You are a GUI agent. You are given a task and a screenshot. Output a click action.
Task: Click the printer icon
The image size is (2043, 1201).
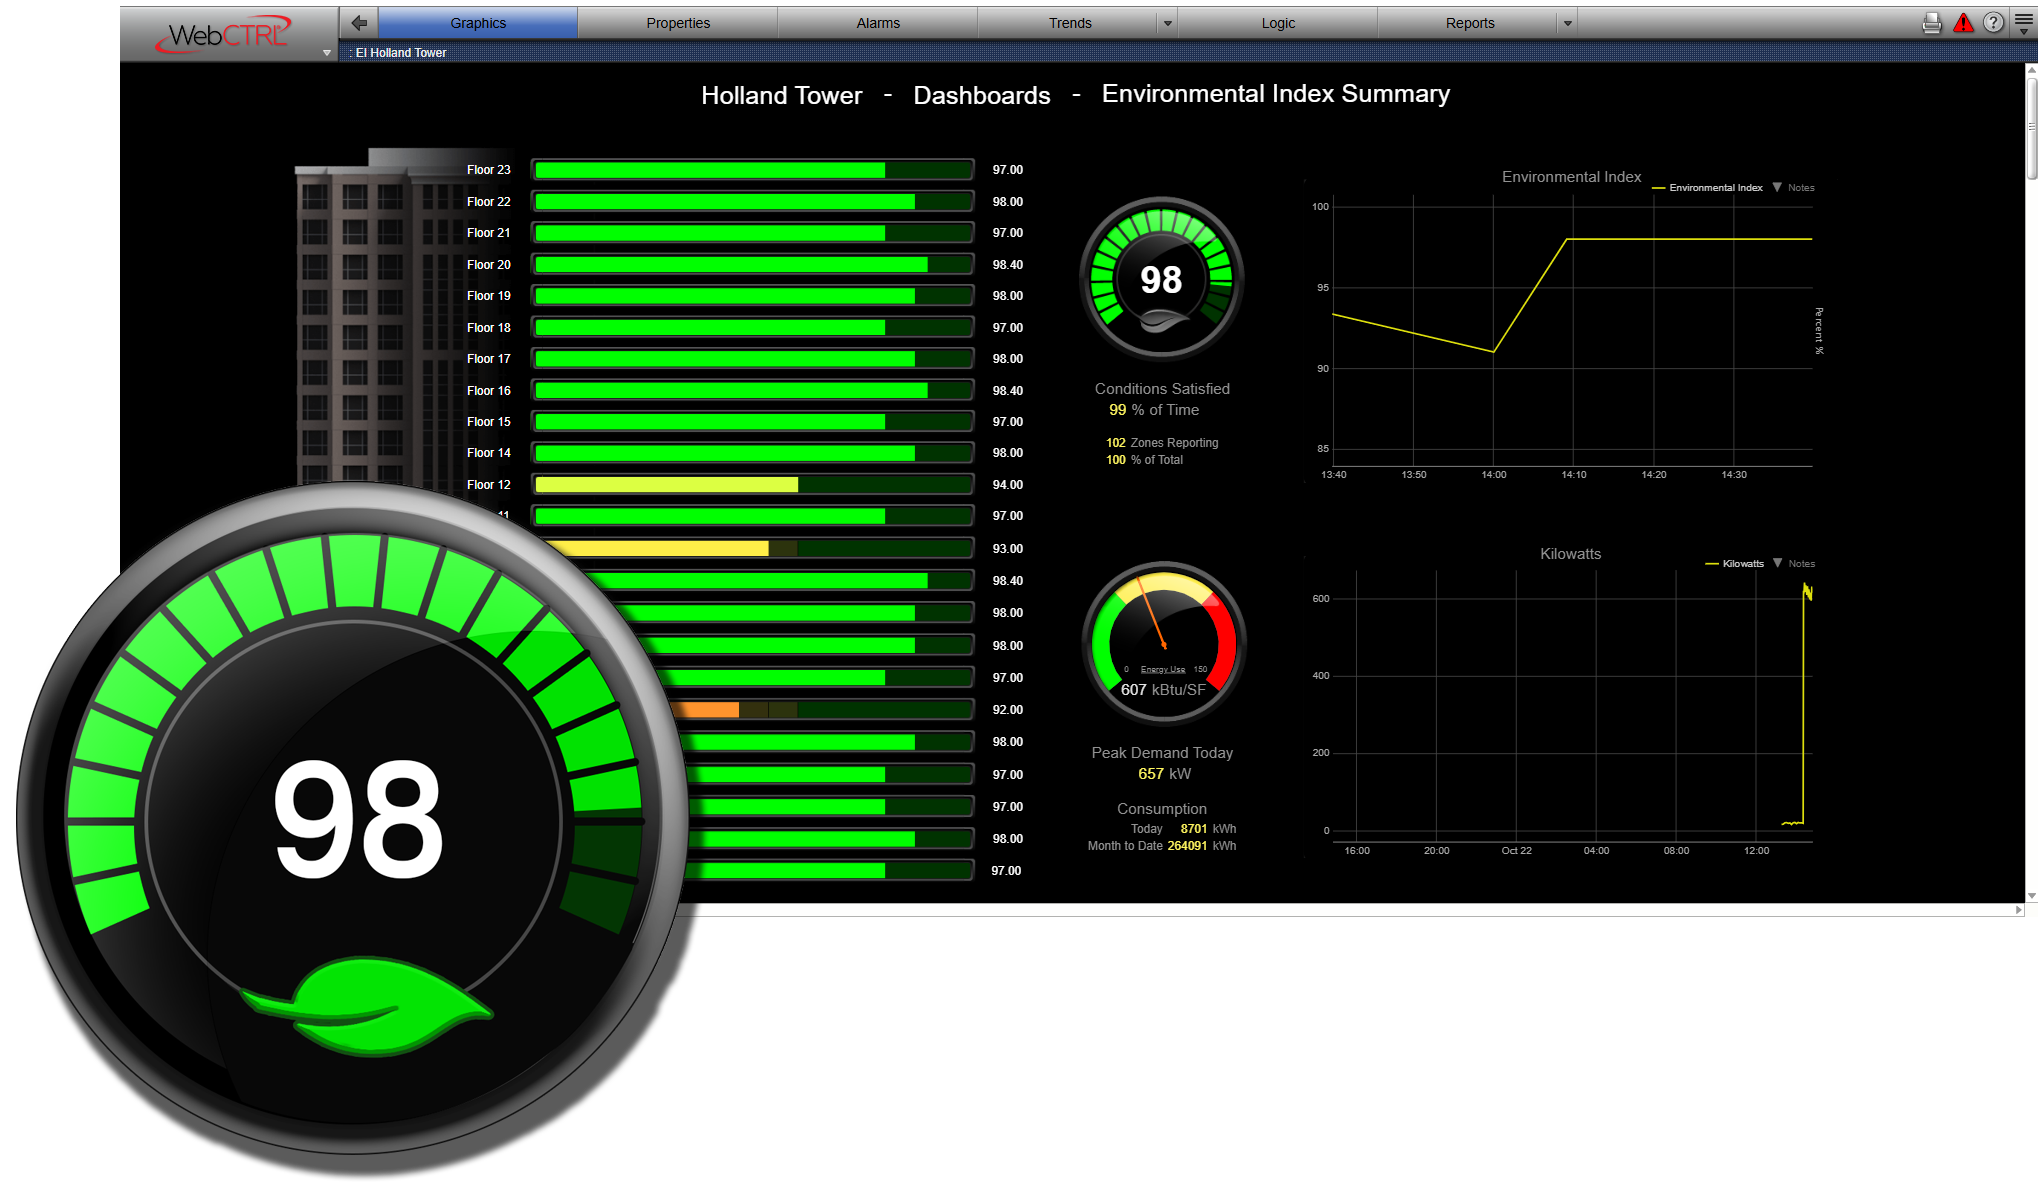point(1931,23)
